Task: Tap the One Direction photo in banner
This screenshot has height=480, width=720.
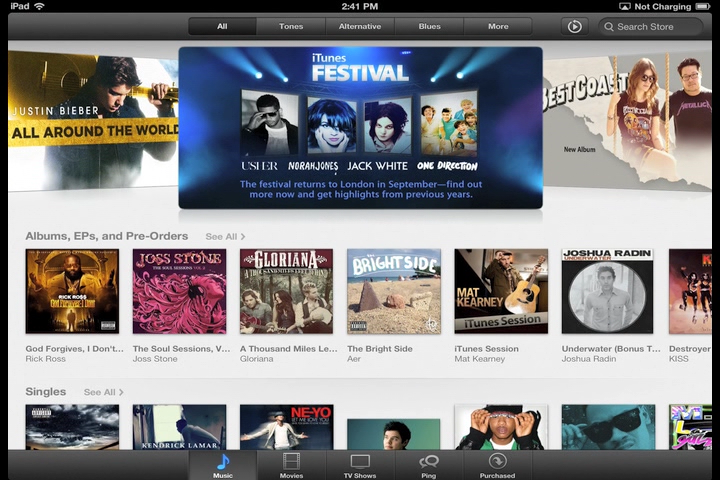Action: (449, 123)
